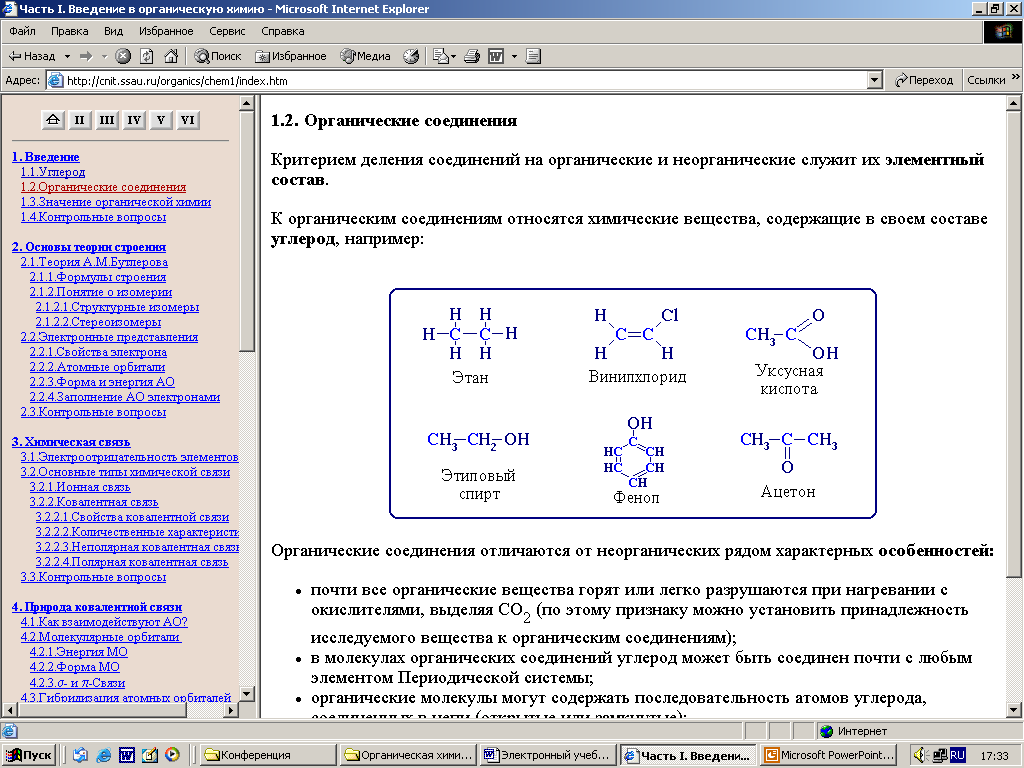Click the Go (Переход) button
The width and height of the screenshot is (1024, 768).
[x=924, y=80]
